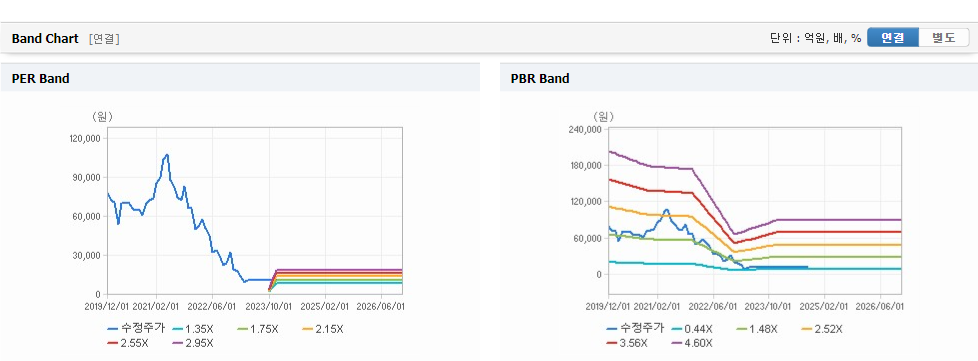Click the 4.60X legend entry
The height and width of the screenshot is (361, 978).
tap(692, 343)
